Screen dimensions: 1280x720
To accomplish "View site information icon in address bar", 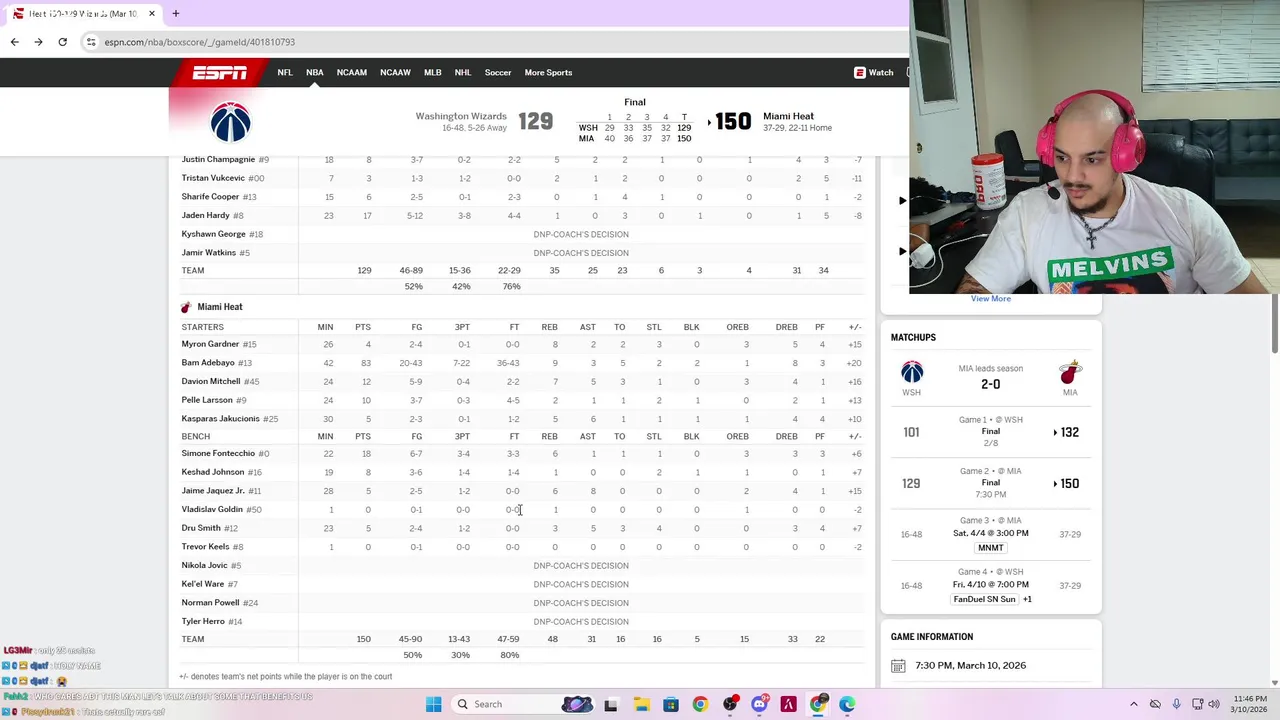I will (x=91, y=42).
